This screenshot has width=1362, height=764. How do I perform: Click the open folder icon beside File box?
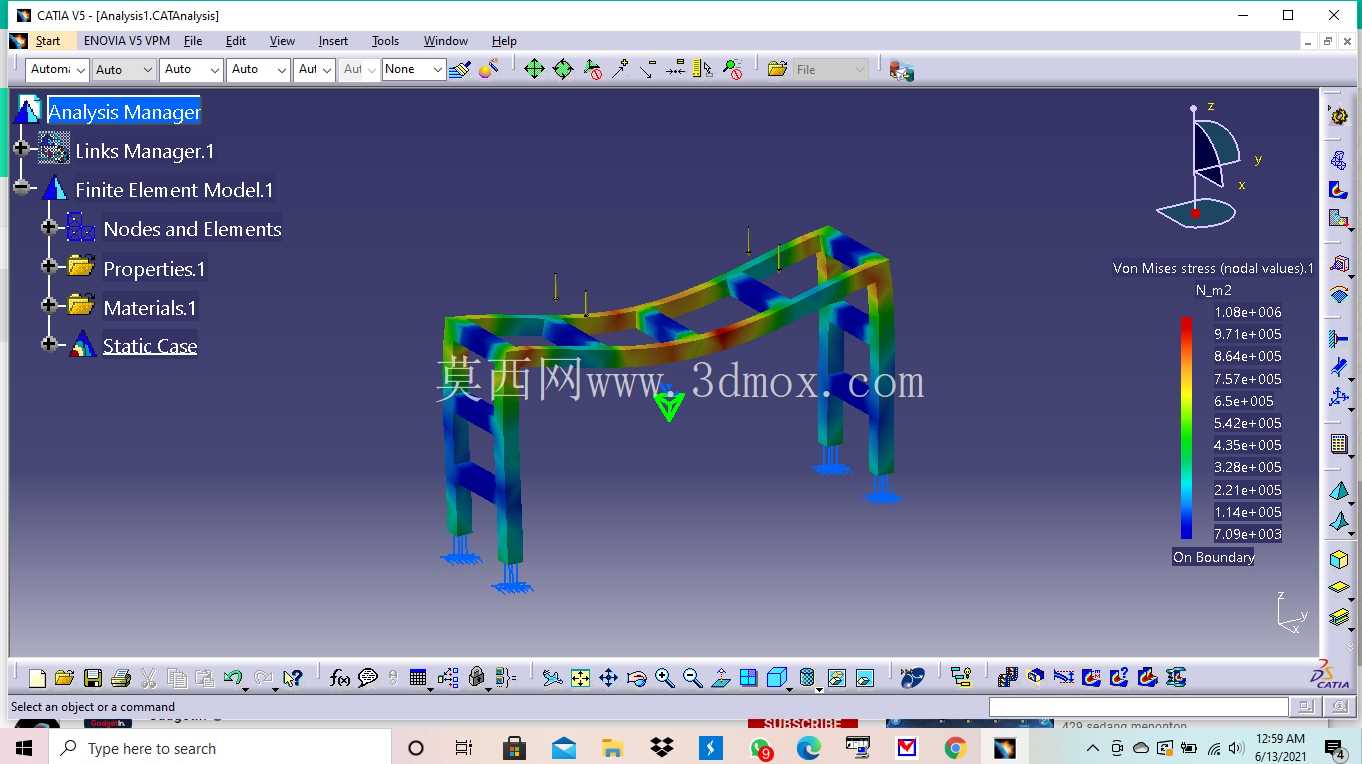tap(777, 69)
